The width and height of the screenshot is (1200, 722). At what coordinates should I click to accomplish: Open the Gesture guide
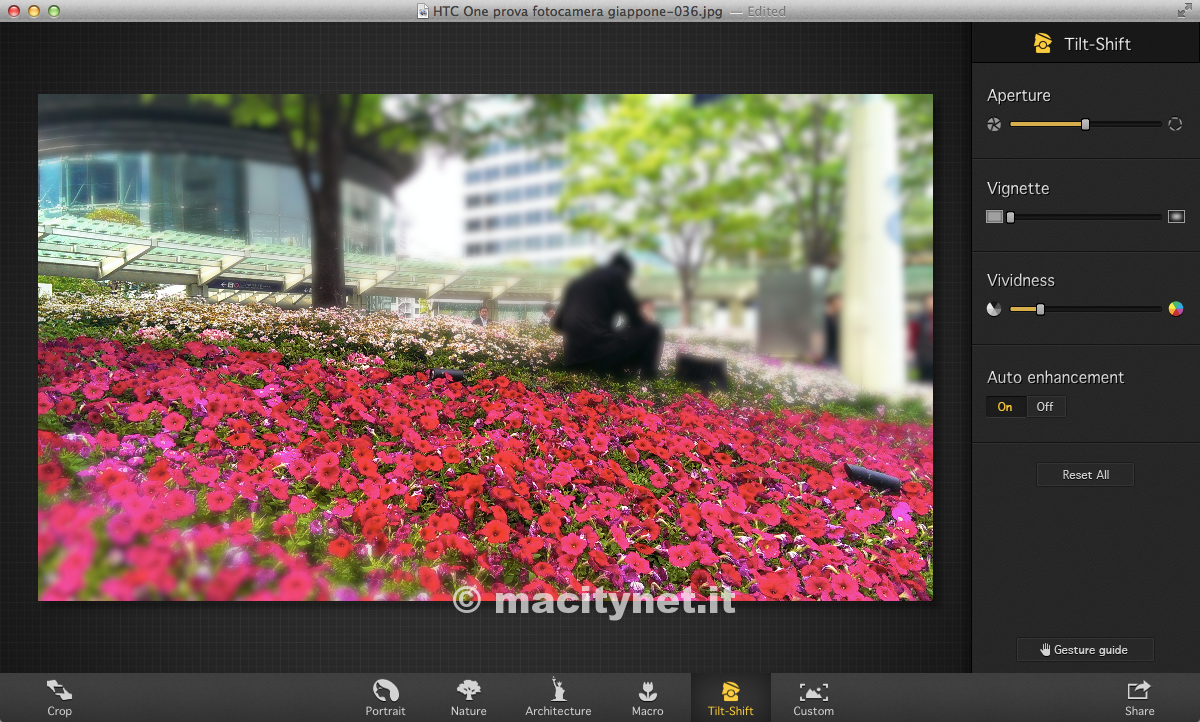pyautogui.click(x=1085, y=650)
